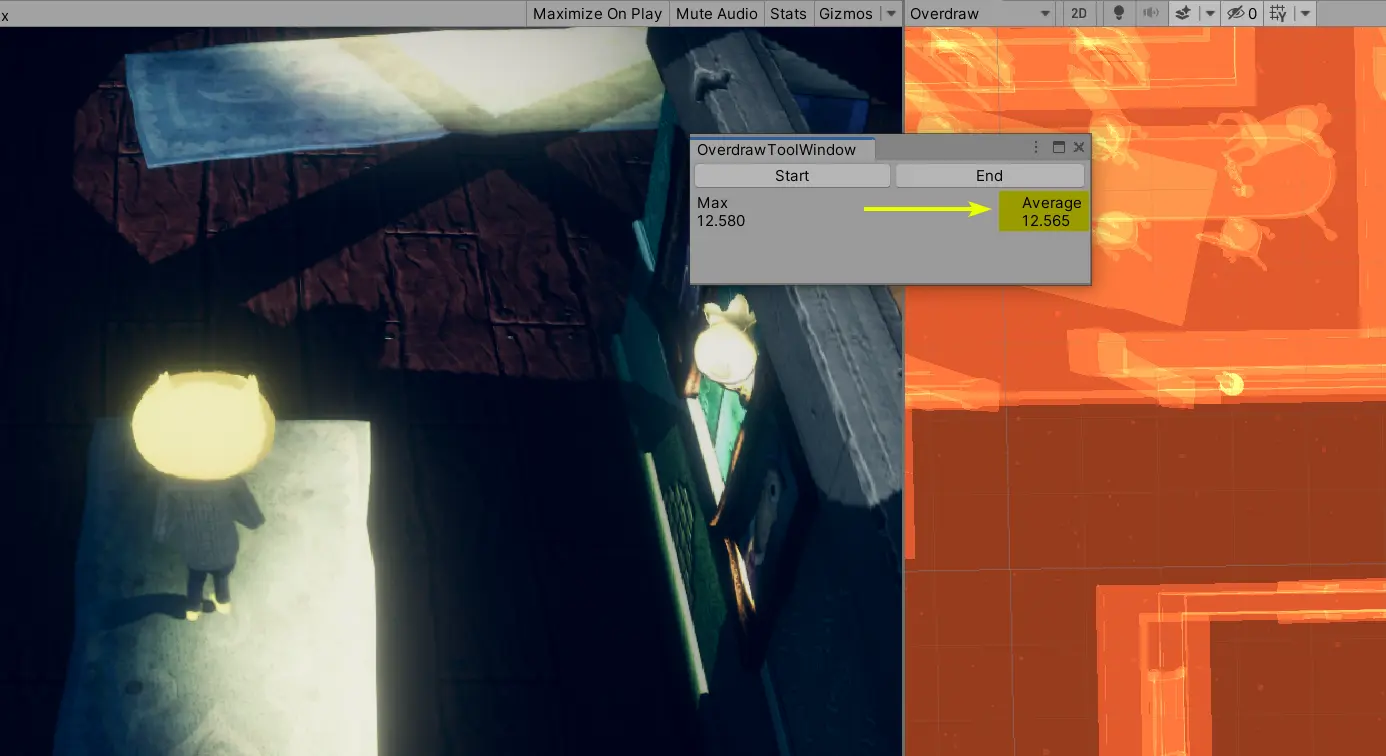Click the OverdrawToolWindow maximize pane icon
The image size is (1386, 756).
(x=1058, y=147)
